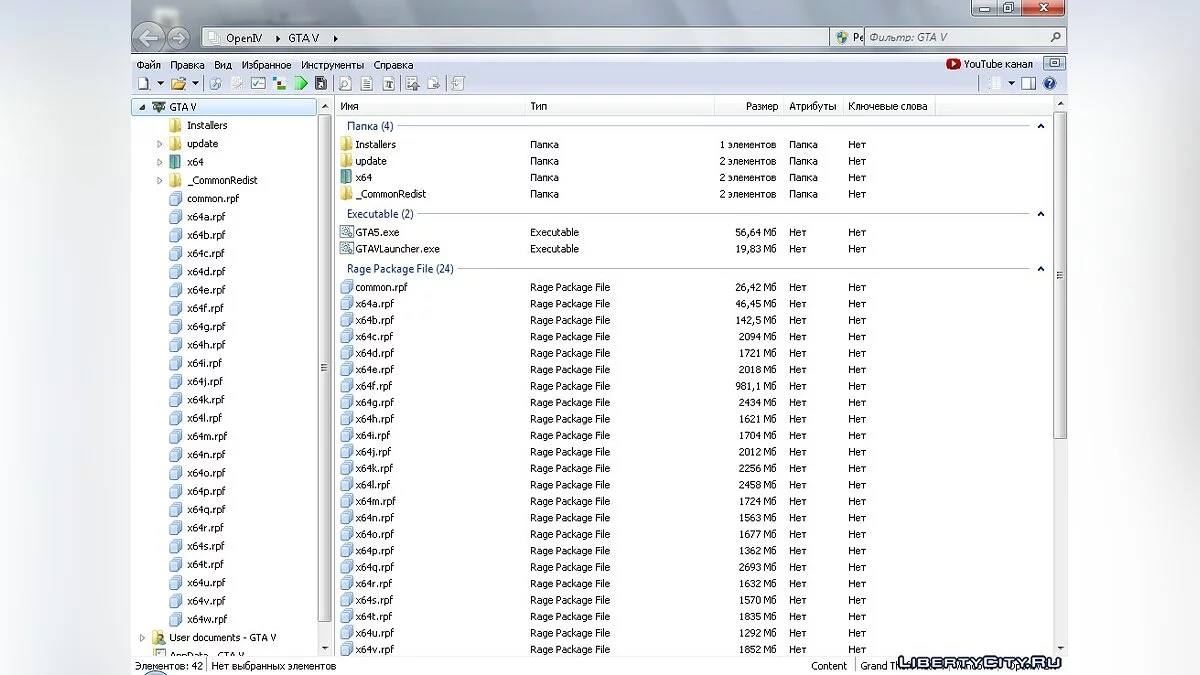Click the magnifier search toolbar icon
Image resolution: width=1200 pixels, height=675 pixels.
345,84
